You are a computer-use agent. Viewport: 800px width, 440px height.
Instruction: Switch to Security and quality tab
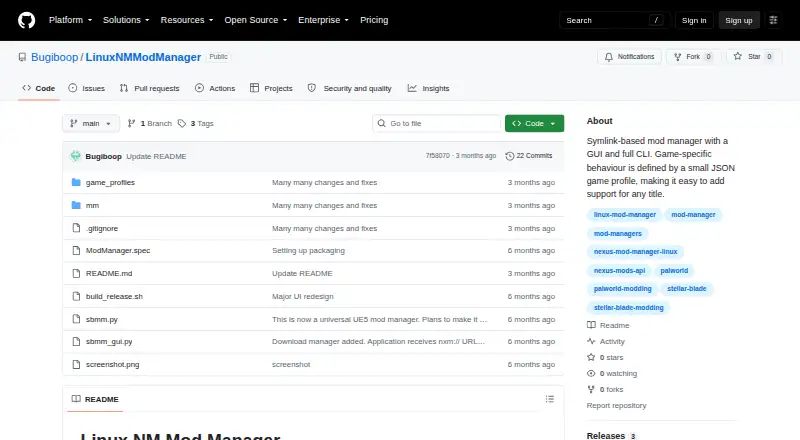(x=349, y=88)
